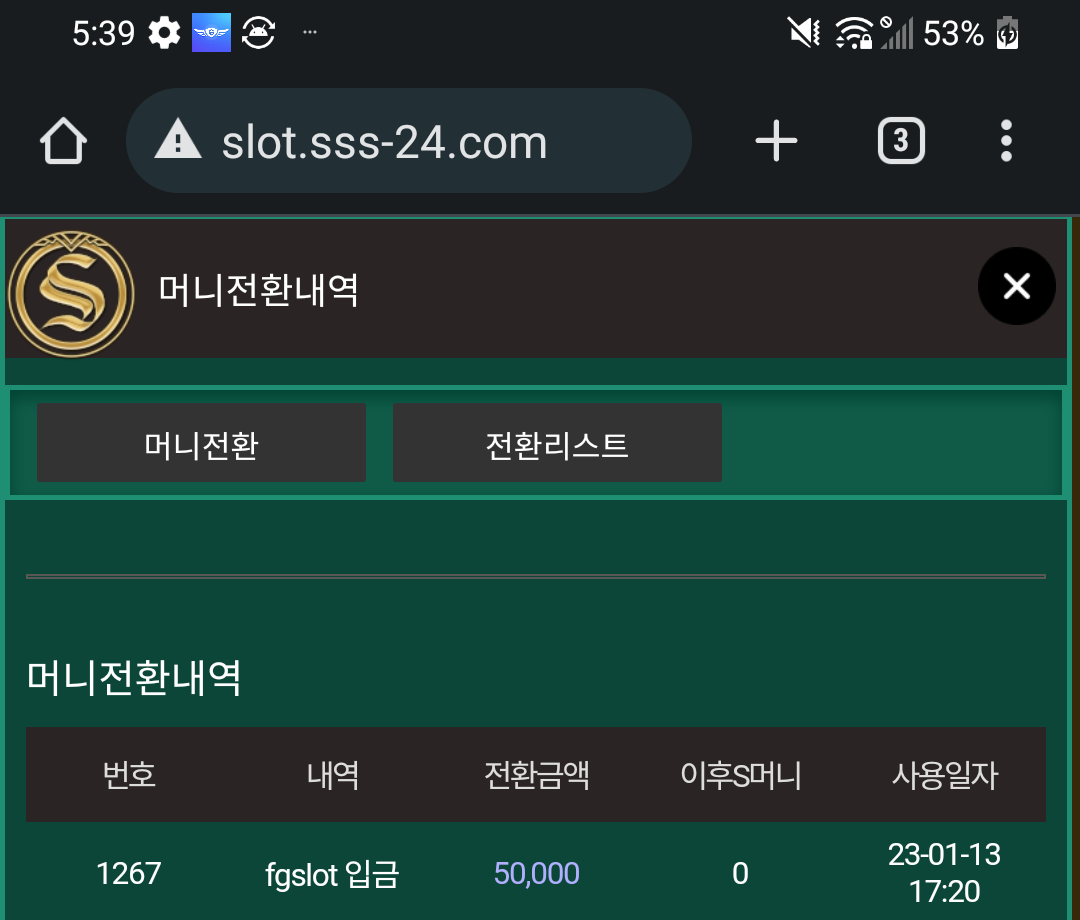Screen dimensions: 1080x920
Task: Tap the settings gear in status bar
Action: click(x=164, y=32)
